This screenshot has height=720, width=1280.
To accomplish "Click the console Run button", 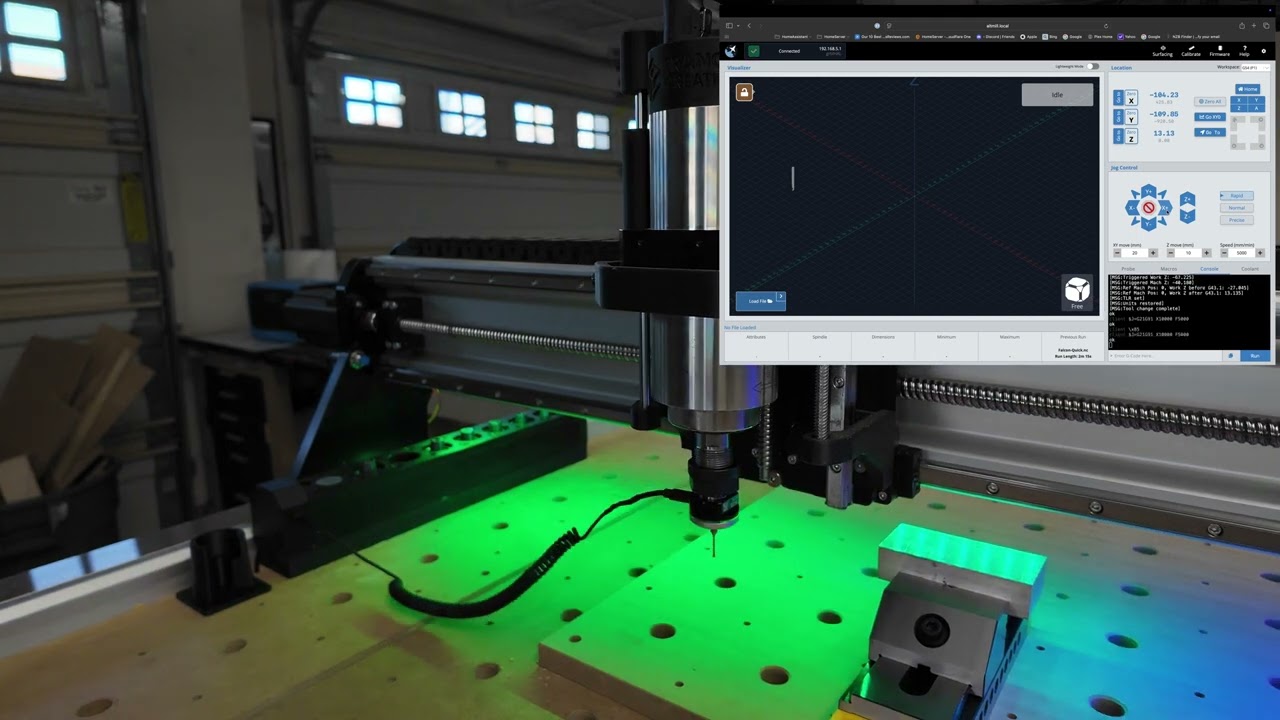I will 1255,355.
